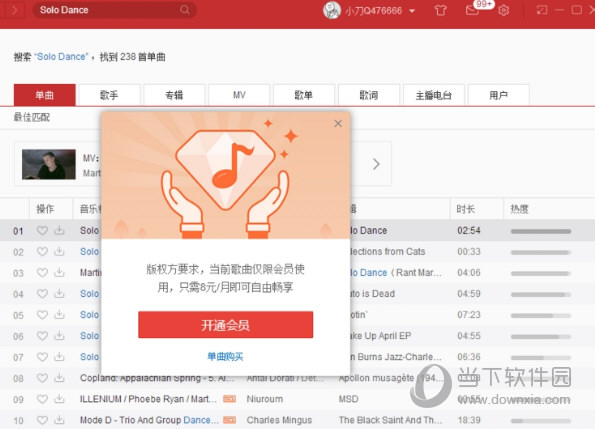This screenshot has height=429, width=595.
Task: Sort by the 热度 column header
Action: coord(519,209)
